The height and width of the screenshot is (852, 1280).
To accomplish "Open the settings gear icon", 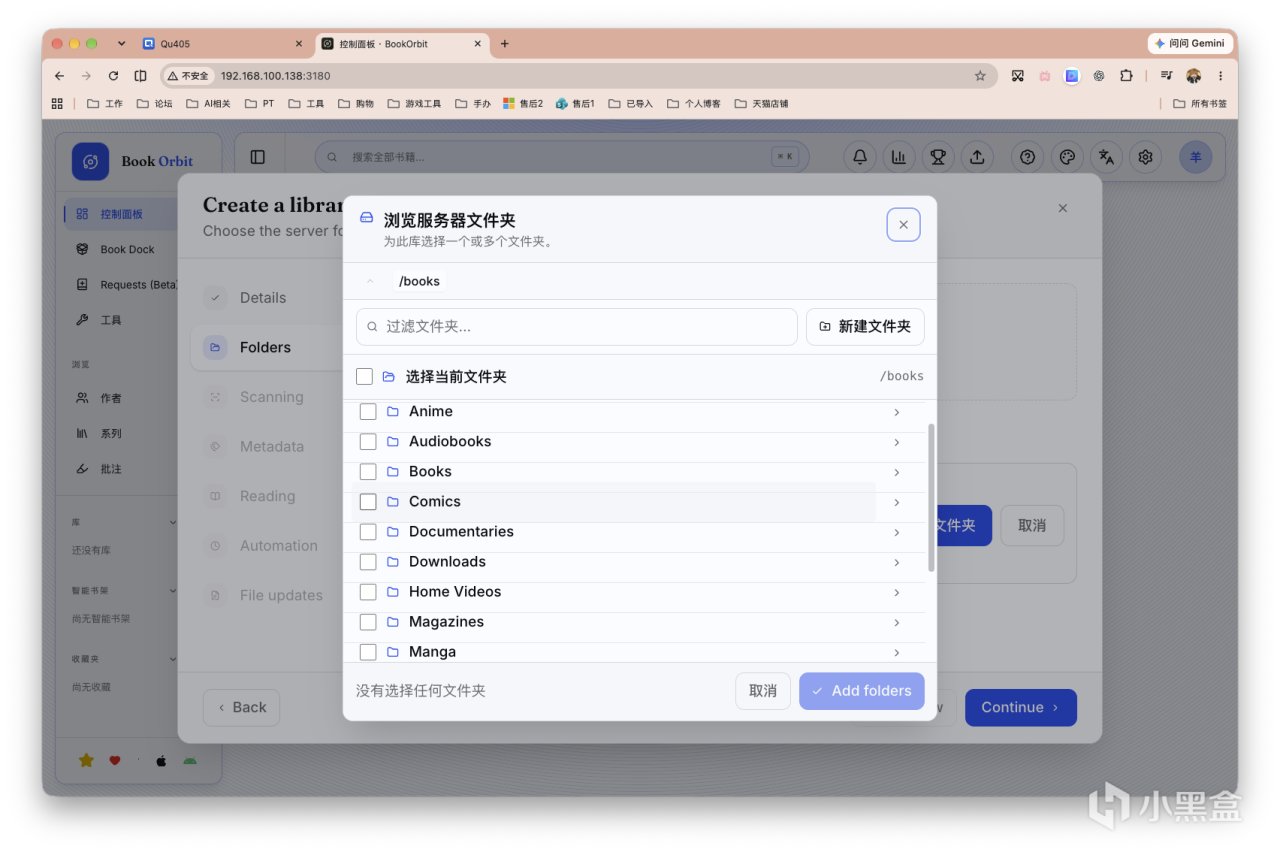I will click(1146, 157).
